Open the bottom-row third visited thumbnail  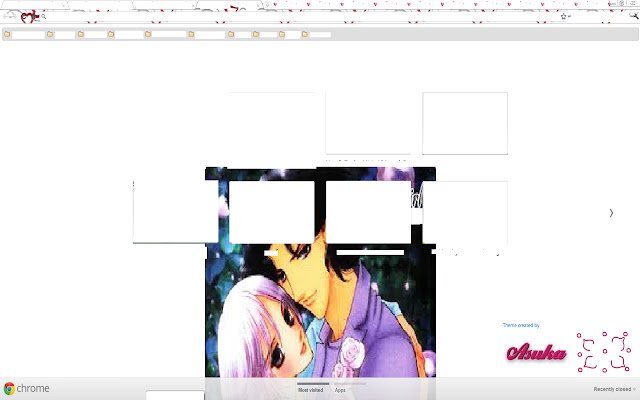coord(368,212)
